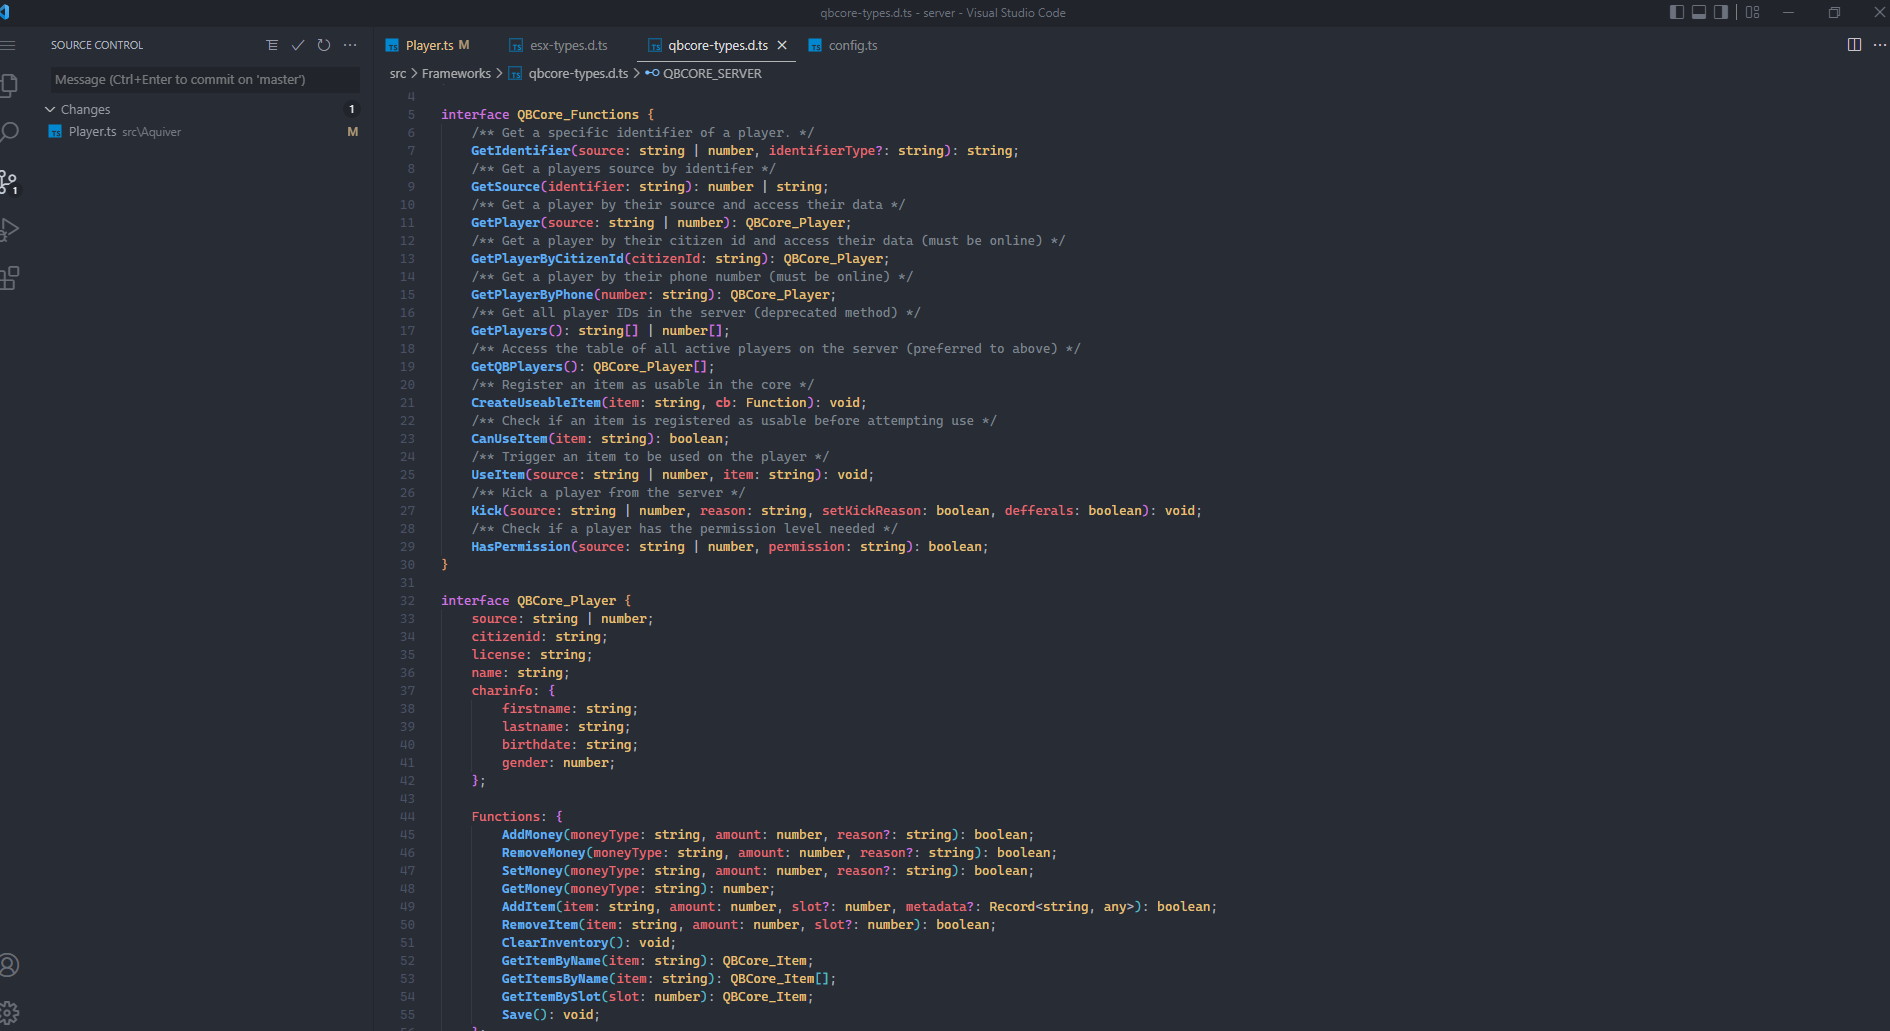Select the qbcore-types.d.ts tab
1890x1031 pixels.
click(717, 45)
